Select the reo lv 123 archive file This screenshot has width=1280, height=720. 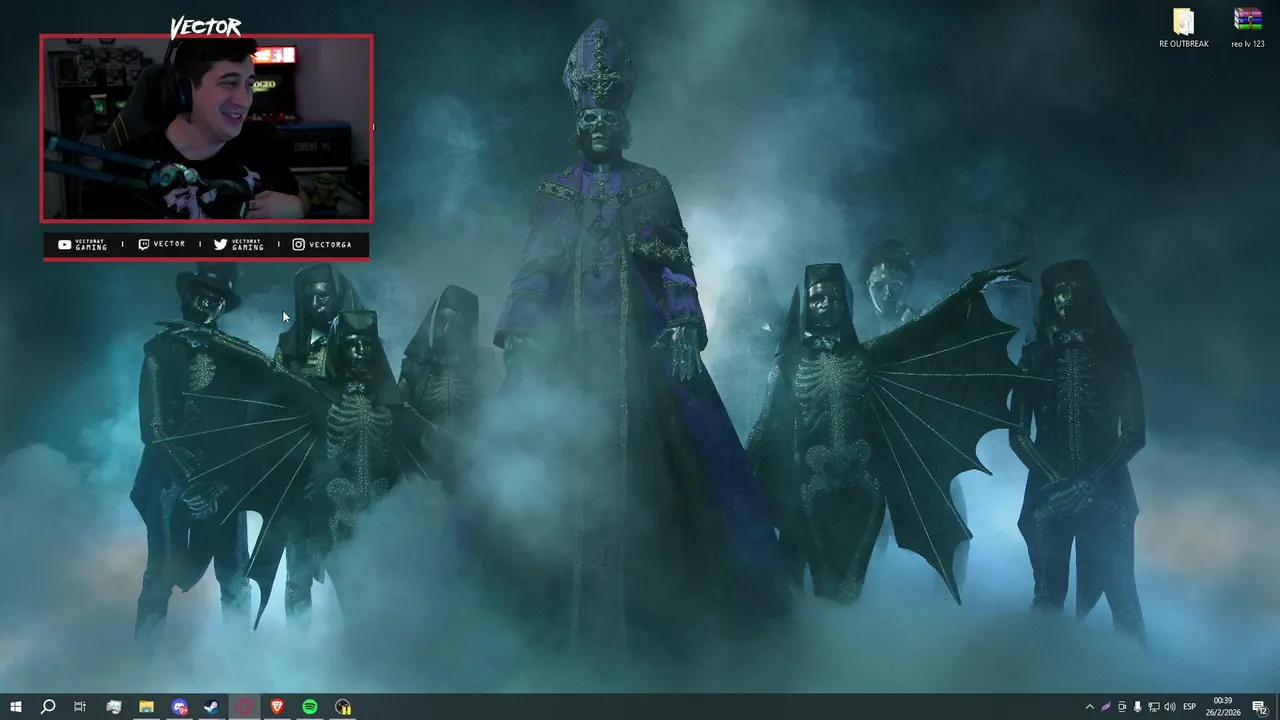pos(1248,29)
